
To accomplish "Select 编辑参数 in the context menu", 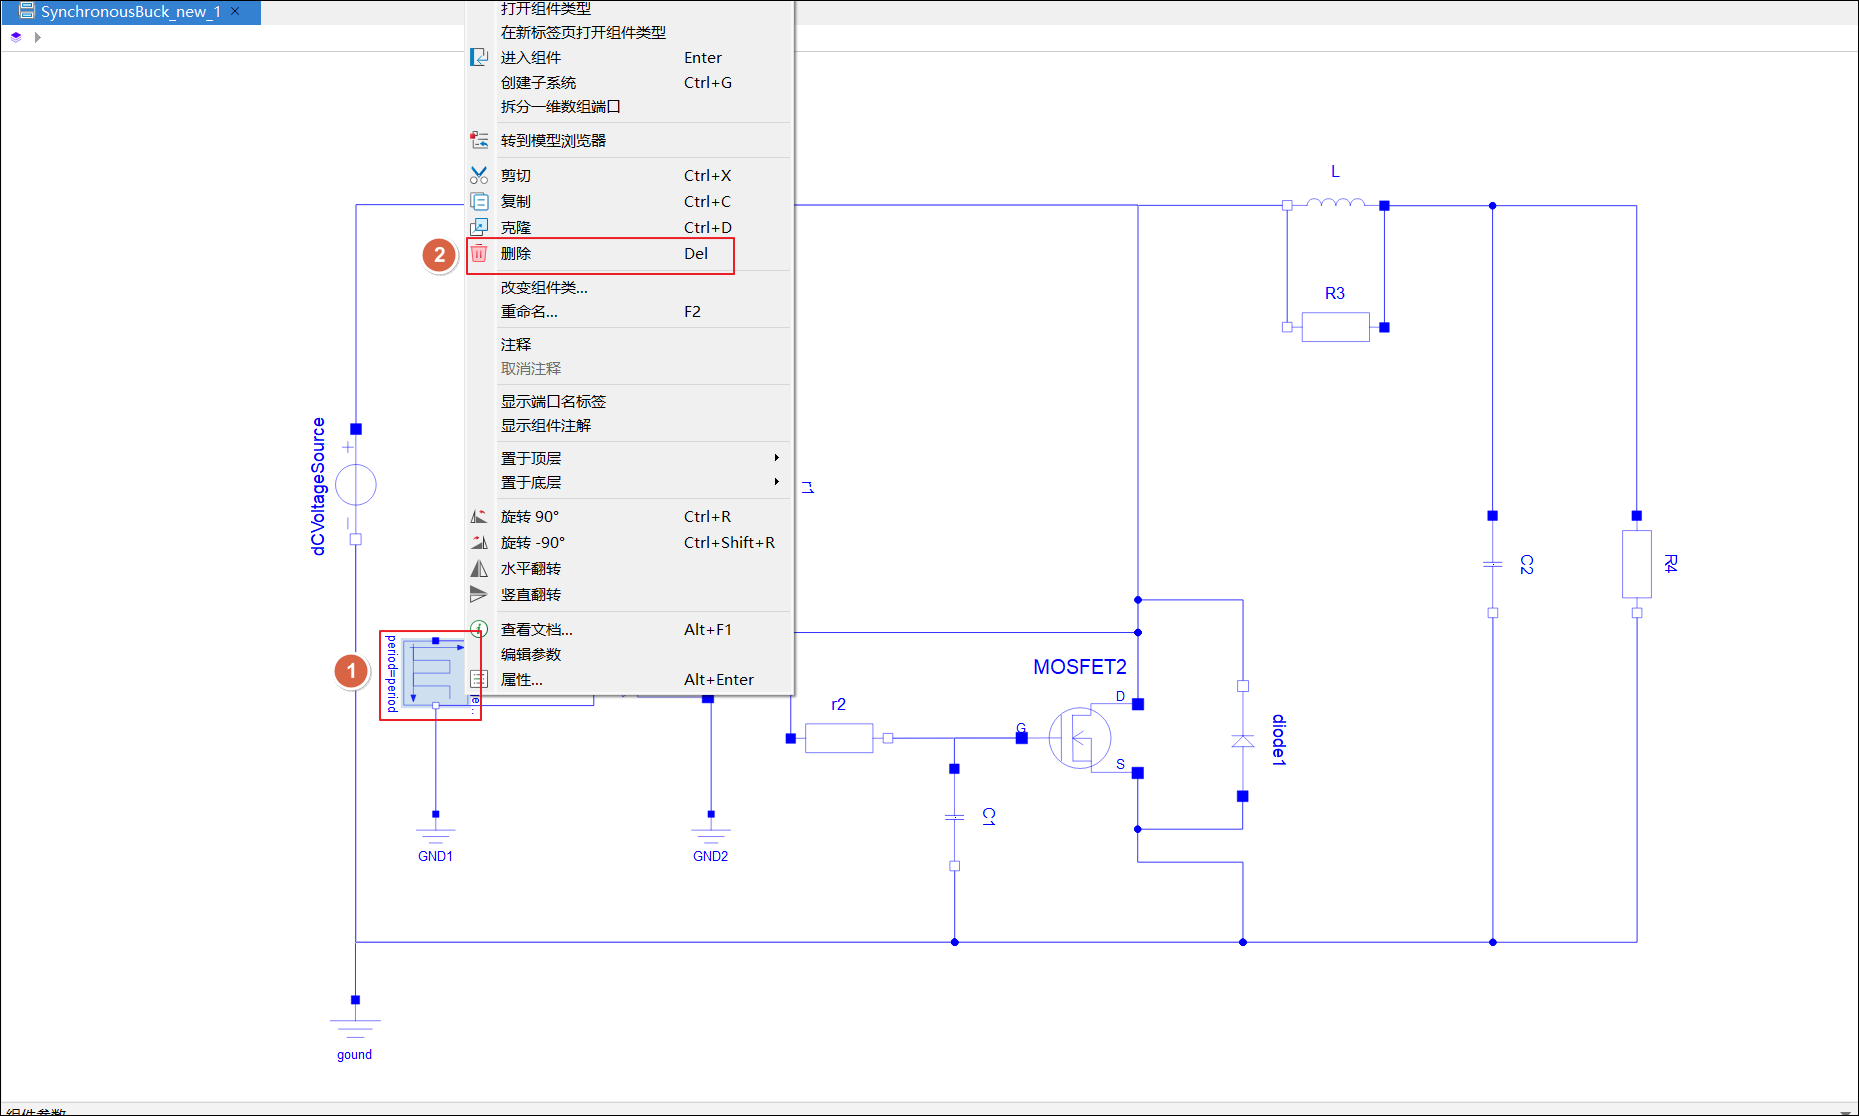I will pos(531,655).
